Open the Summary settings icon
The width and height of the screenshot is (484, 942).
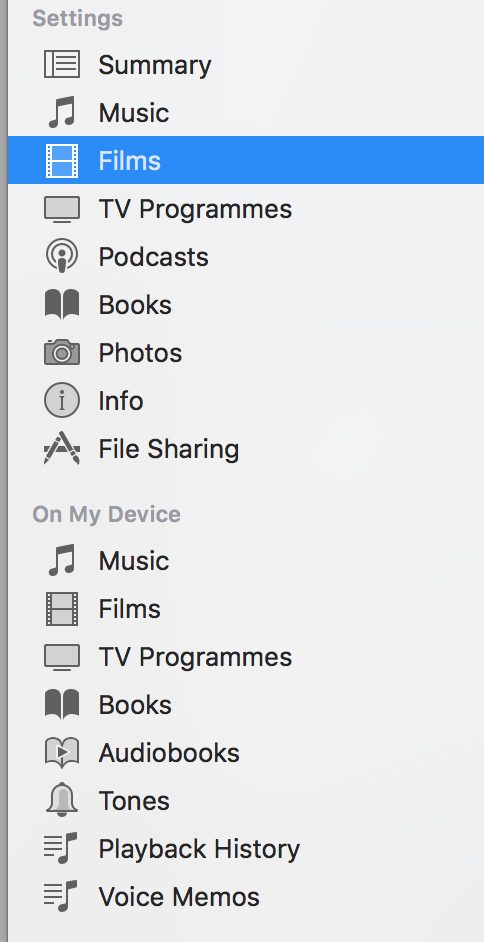tap(62, 64)
